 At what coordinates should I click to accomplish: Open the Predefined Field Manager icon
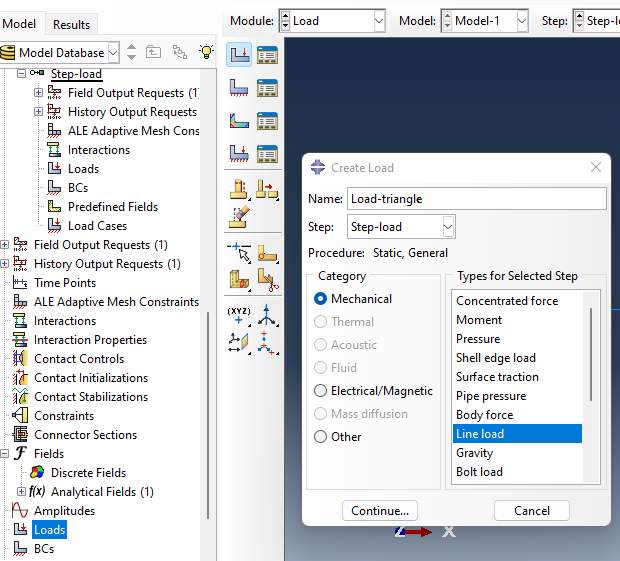pos(267,121)
